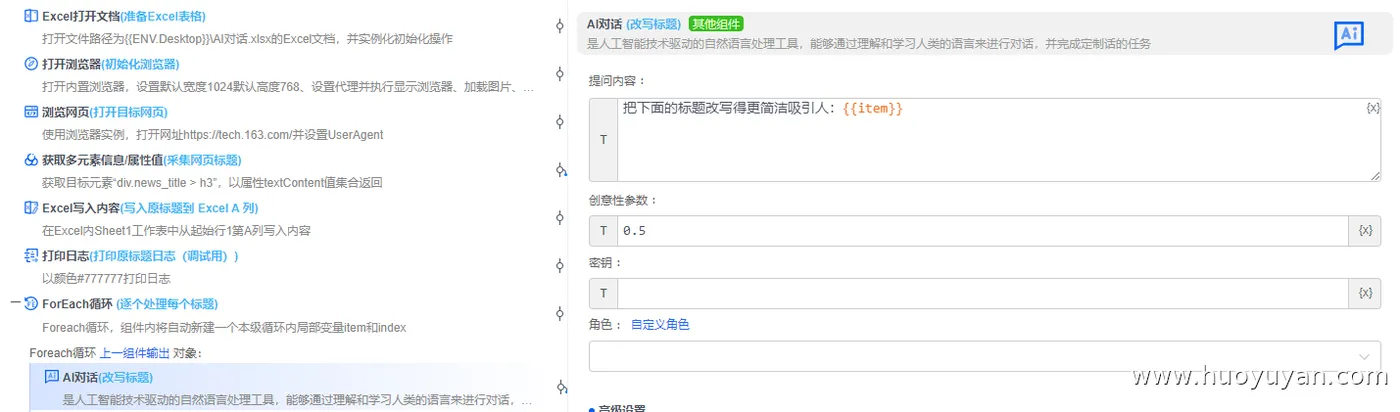Click the 打开浏览器 compass icon

pos(31,64)
